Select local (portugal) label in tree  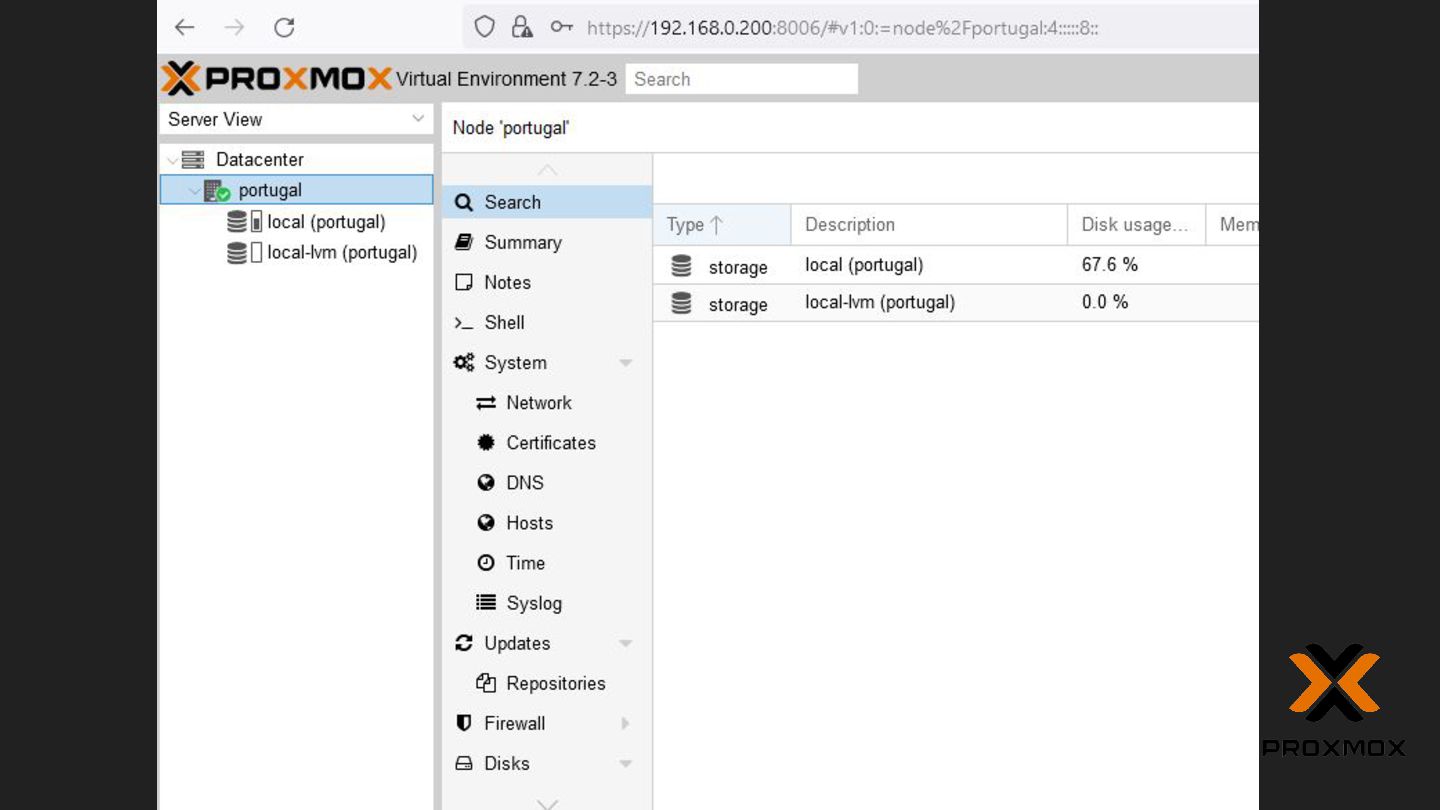(326, 222)
